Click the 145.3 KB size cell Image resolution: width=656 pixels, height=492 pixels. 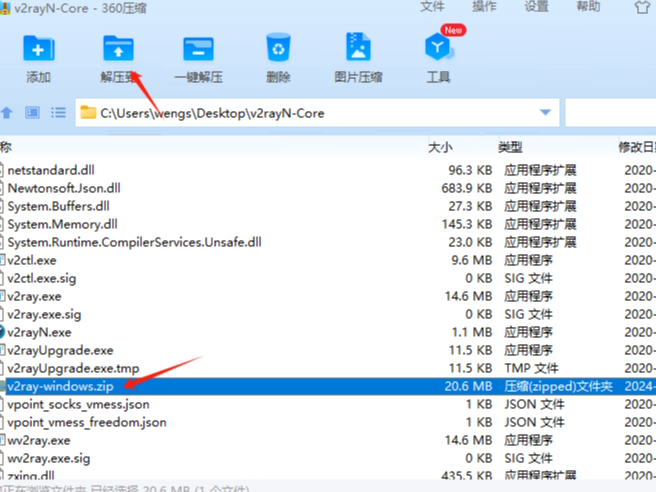(467, 224)
